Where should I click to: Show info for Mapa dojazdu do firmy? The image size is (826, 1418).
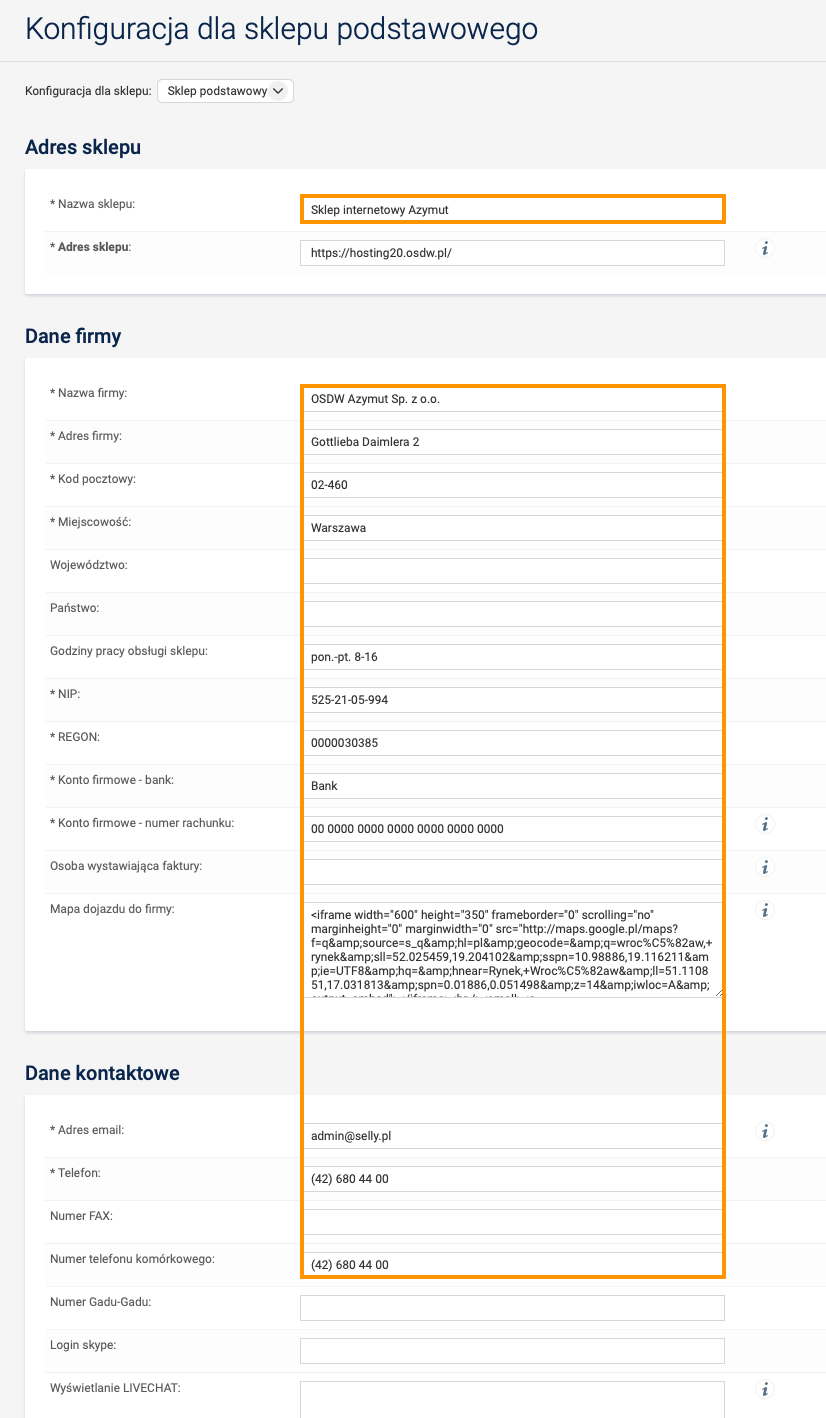[765, 911]
